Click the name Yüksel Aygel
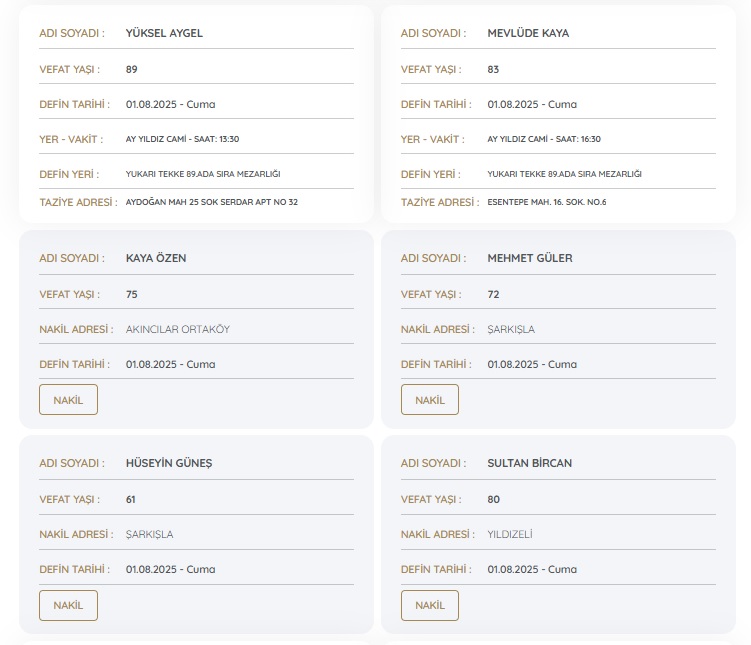The width and height of the screenshot is (751, 645). (164, 33)
